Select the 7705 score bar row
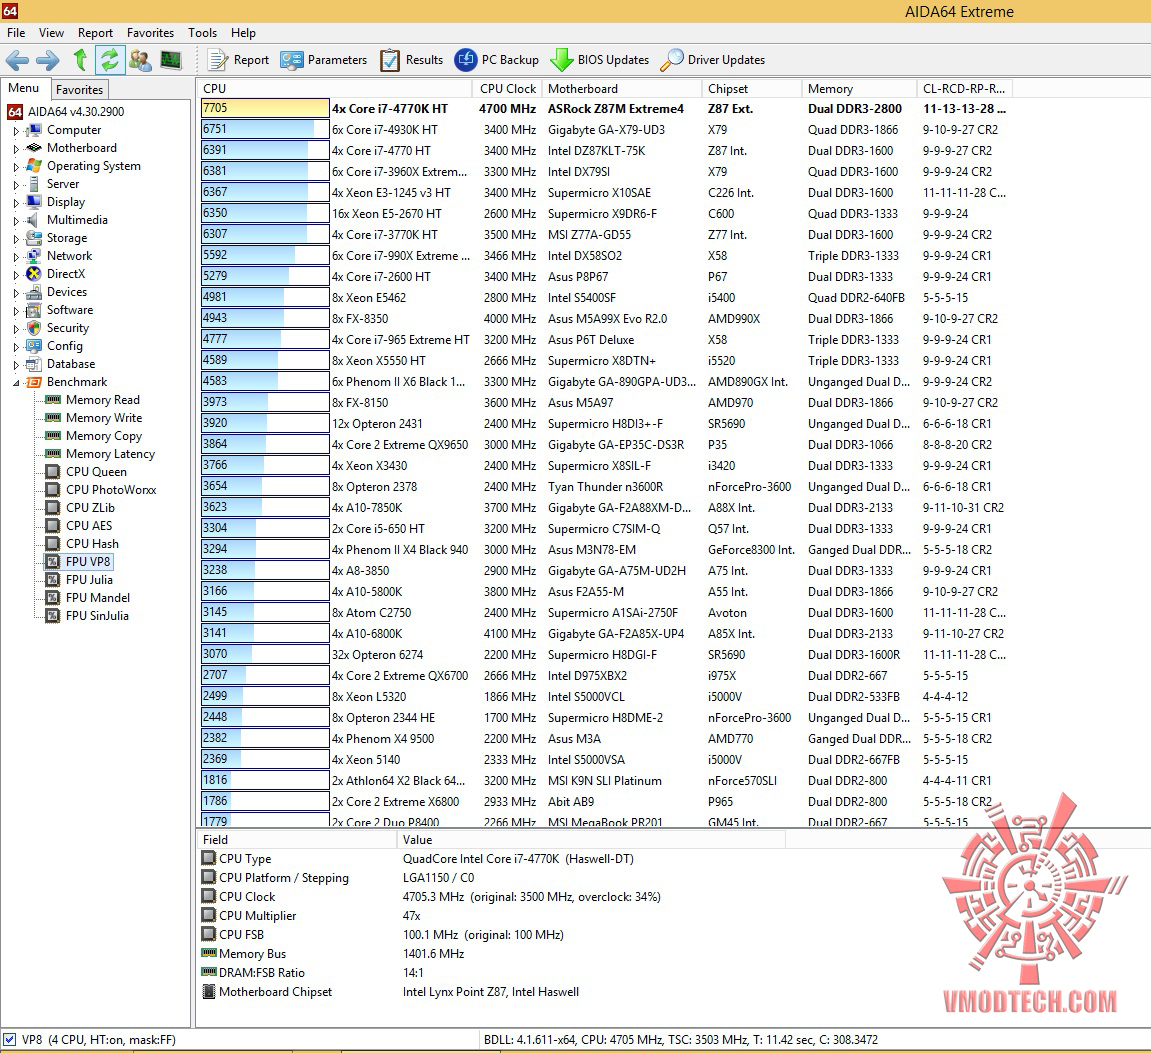1151x1053 pixels. pyautogui.click(x=265, y=109)
